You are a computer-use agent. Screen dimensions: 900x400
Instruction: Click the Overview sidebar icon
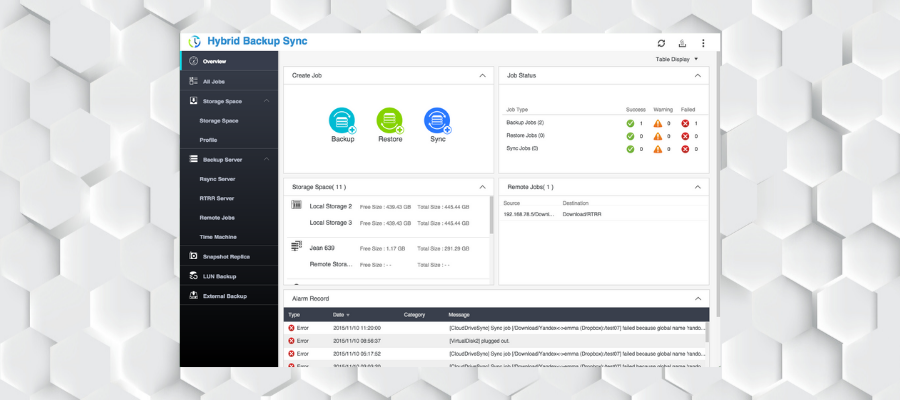[x=193, y=61]
